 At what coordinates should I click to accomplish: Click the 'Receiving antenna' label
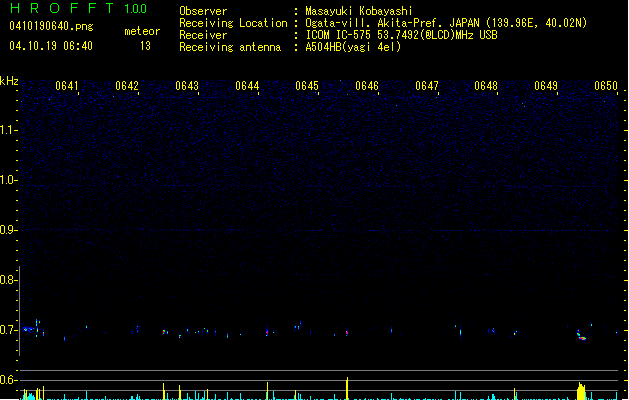pos(230,47)
